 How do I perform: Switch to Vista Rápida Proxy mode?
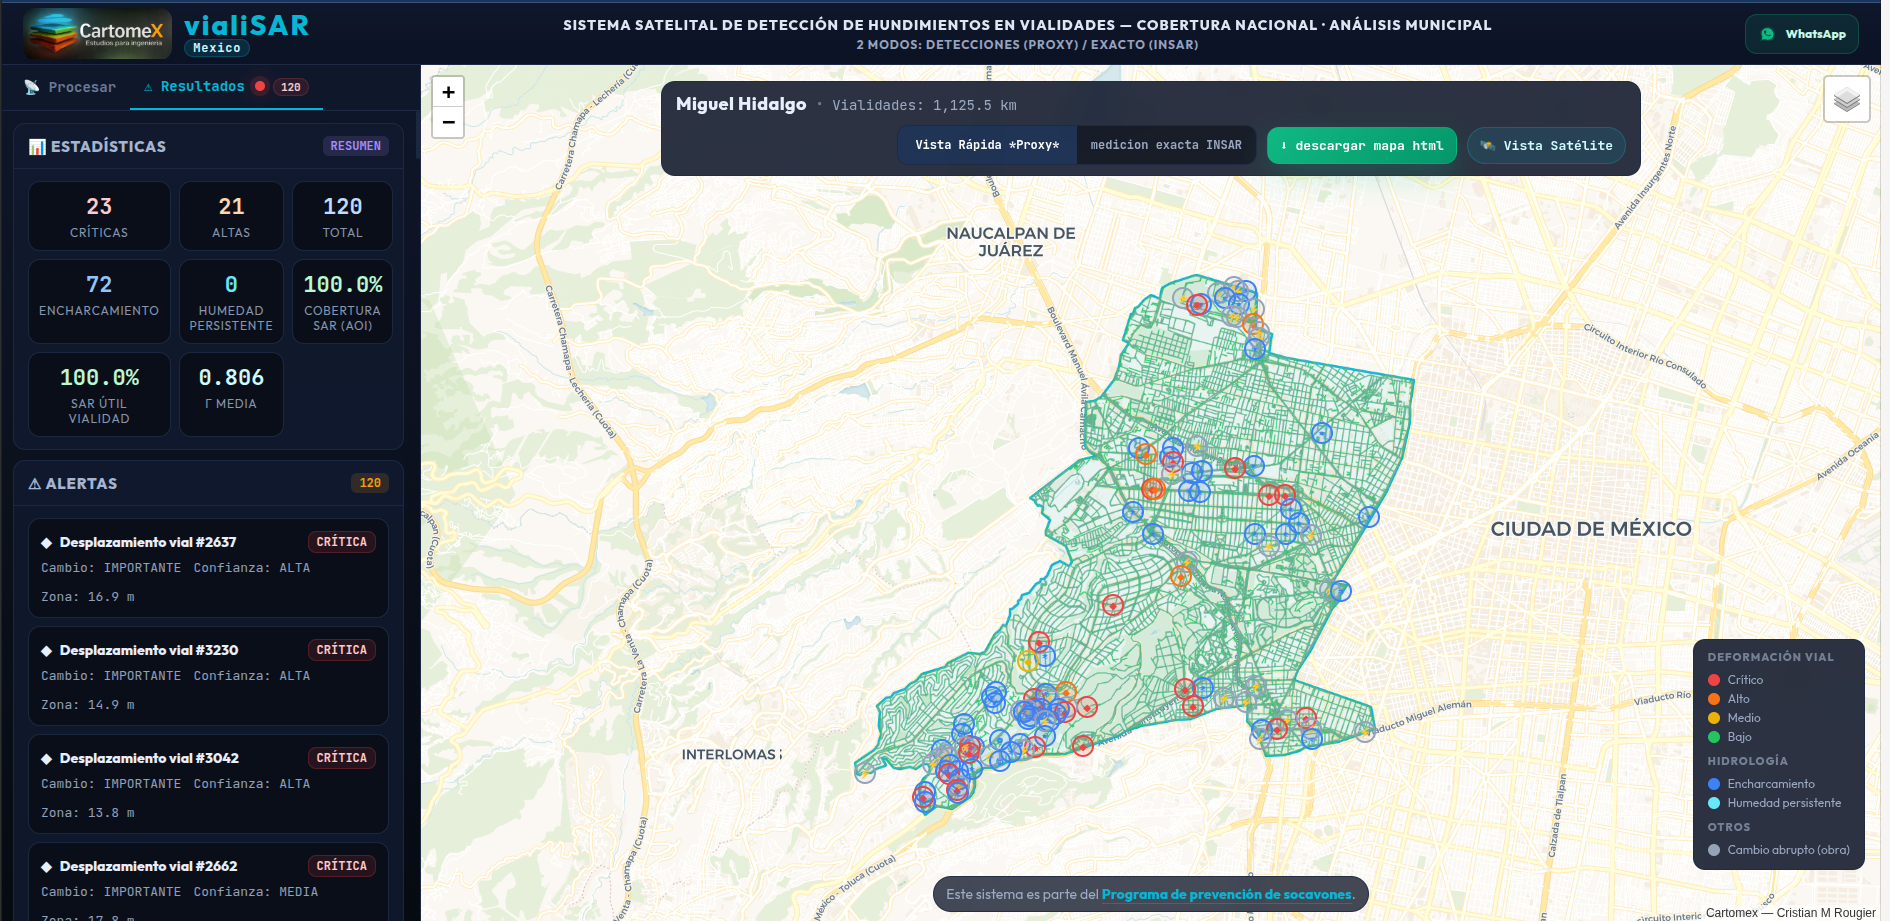click(987, 144)
